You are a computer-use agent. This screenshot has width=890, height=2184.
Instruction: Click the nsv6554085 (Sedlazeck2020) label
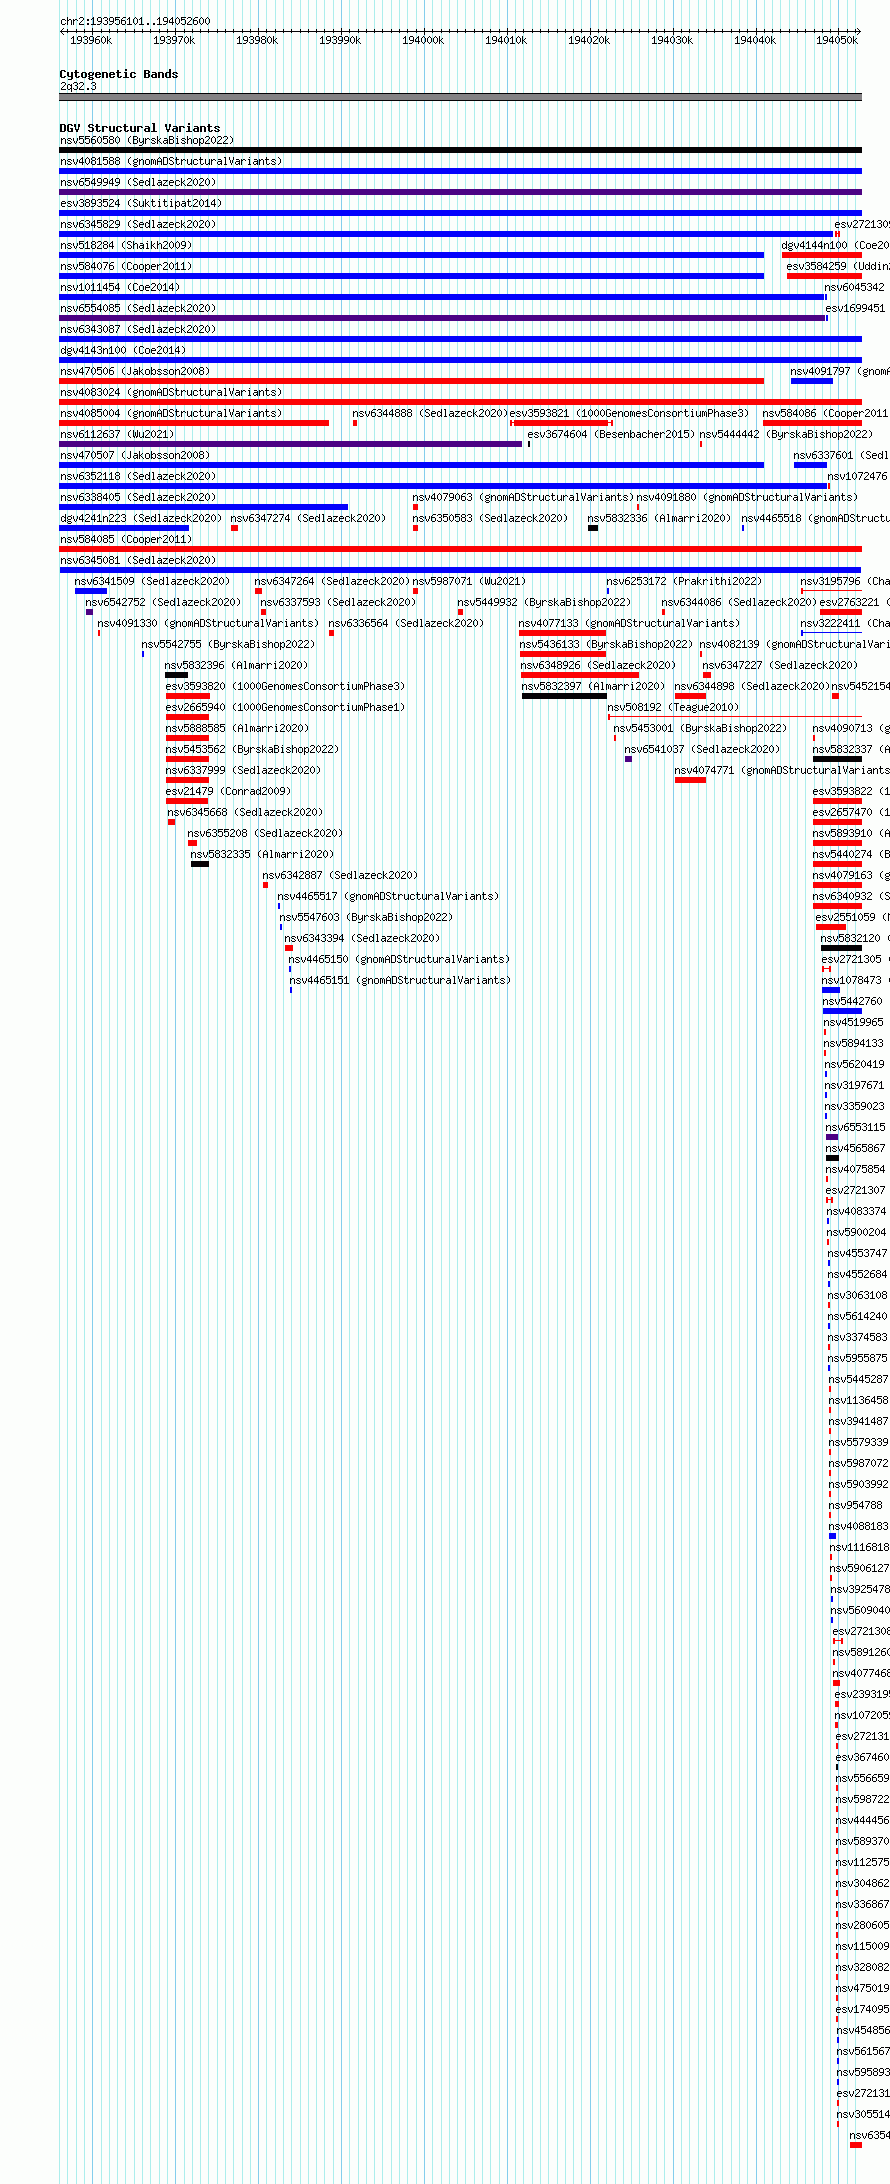click(x=138, y=308)
